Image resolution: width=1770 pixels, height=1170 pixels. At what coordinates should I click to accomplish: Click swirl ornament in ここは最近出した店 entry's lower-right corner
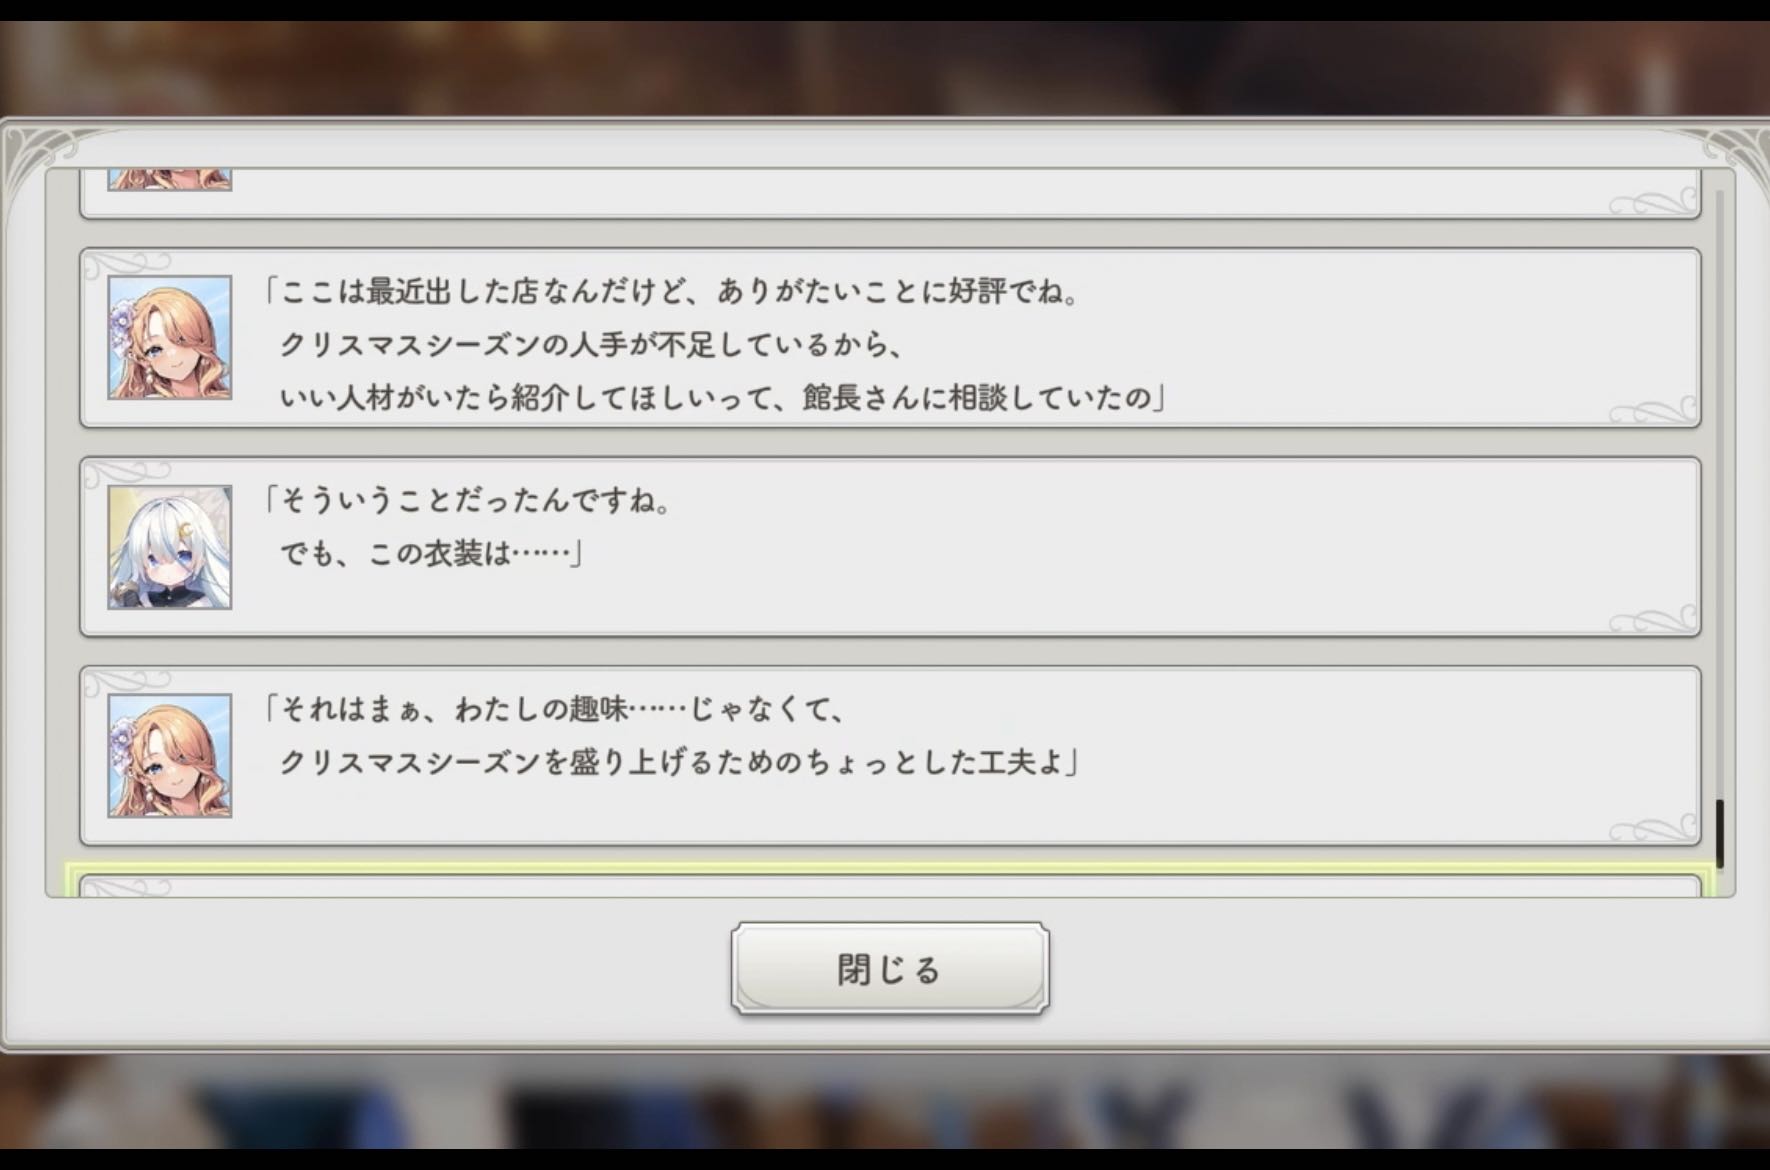coord(1653,410)
